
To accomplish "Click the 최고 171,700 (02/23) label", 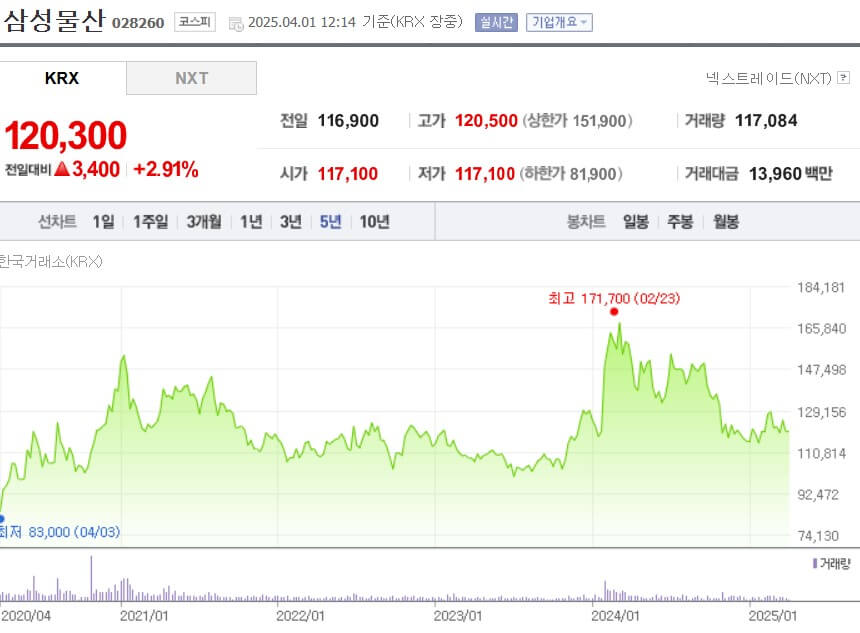I will (614, 298).
